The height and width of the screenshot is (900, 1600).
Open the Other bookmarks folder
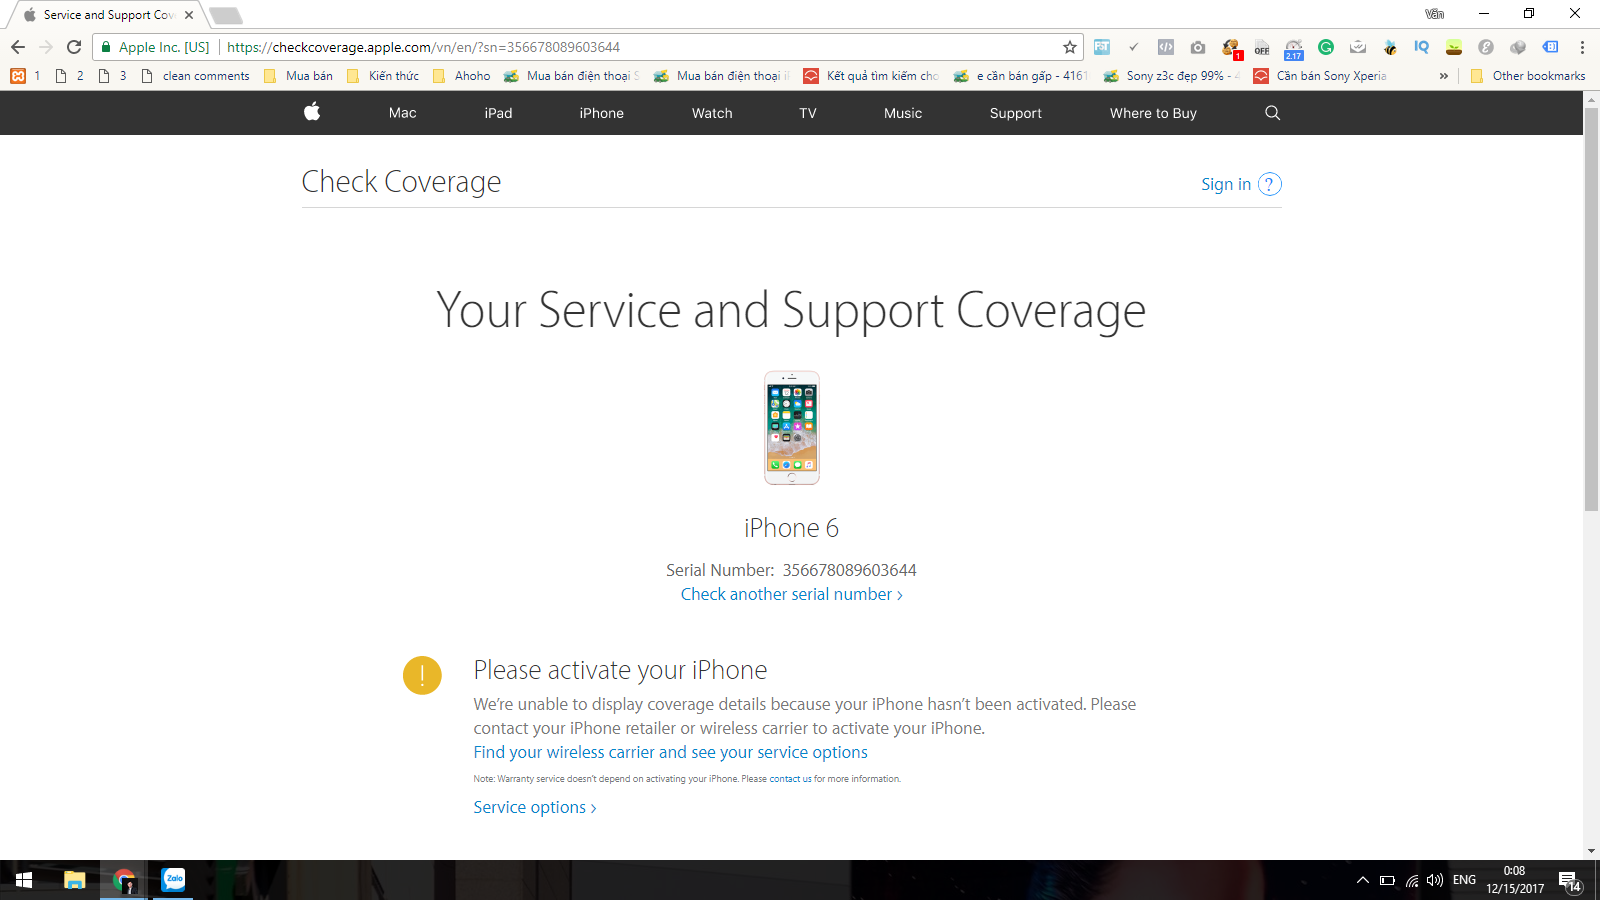coord(1528,76)
